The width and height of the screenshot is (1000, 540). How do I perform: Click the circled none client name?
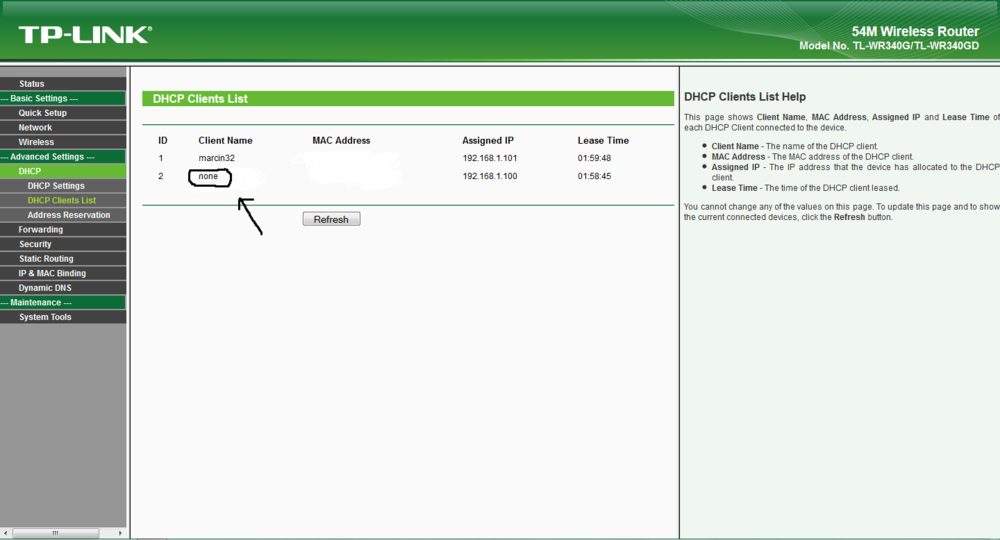(x=208, y=177)
